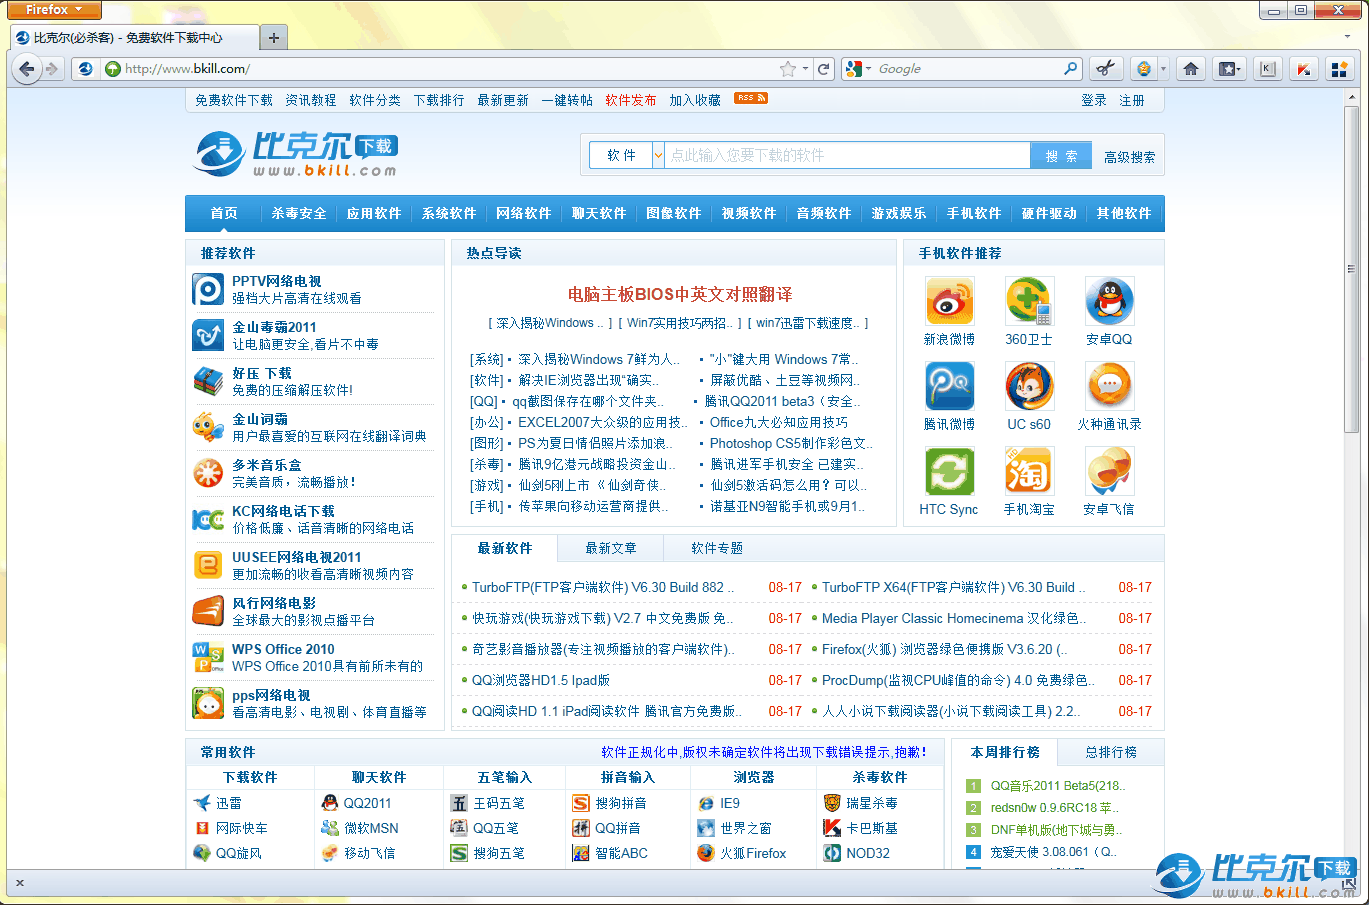Open the HTC Sync app icon
This screenshot has width=1369, height=905.
(x=949, y=472)
